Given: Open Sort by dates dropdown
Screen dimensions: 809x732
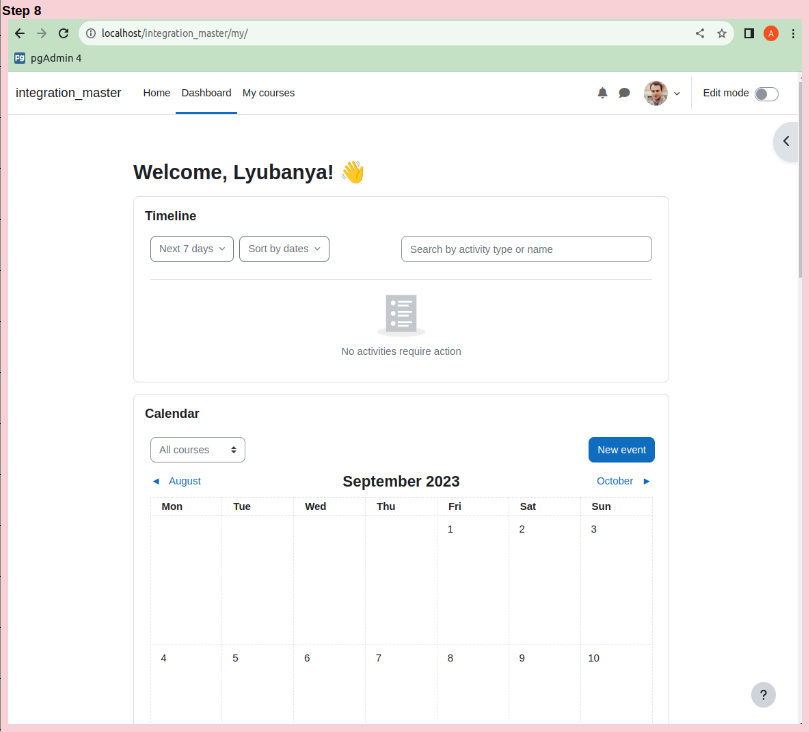Looking at the screenshot, I should tap(284, 249).
